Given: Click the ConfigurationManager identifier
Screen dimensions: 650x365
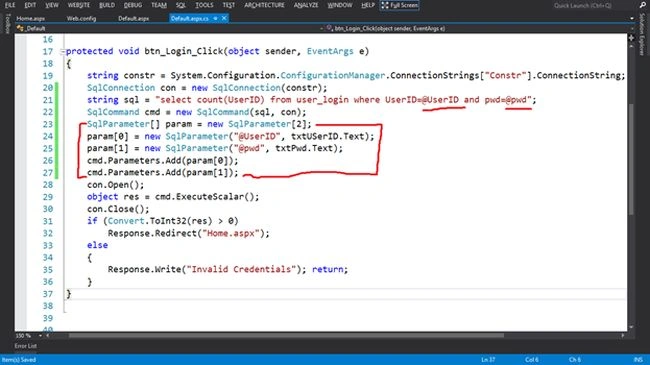Looking at the screenshot, I should [333, 75].
